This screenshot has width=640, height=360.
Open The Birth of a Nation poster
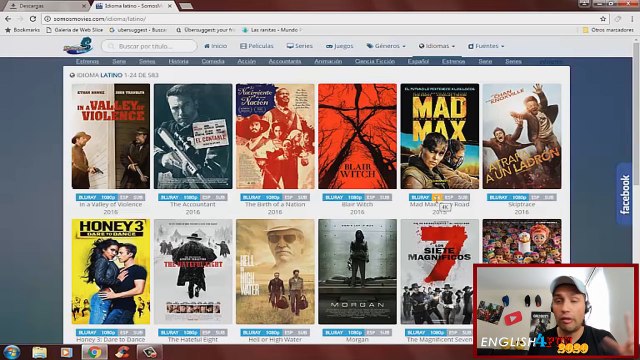coord(275,136)
